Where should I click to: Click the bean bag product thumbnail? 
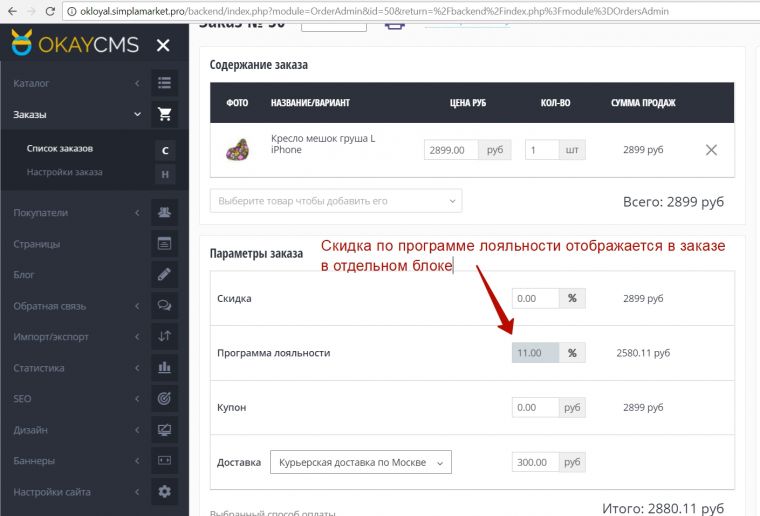[x=238, y=150]
